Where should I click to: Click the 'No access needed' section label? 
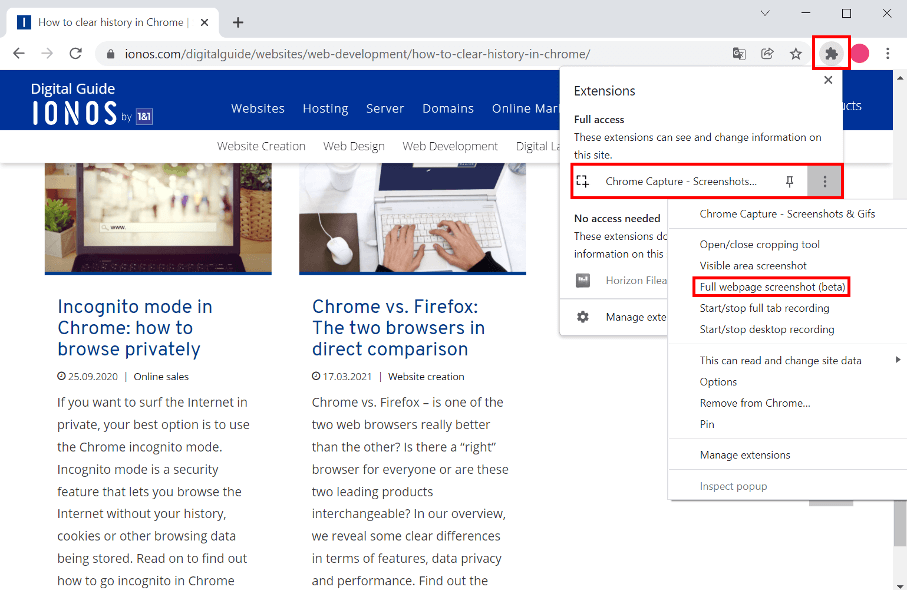pos(617,219)
